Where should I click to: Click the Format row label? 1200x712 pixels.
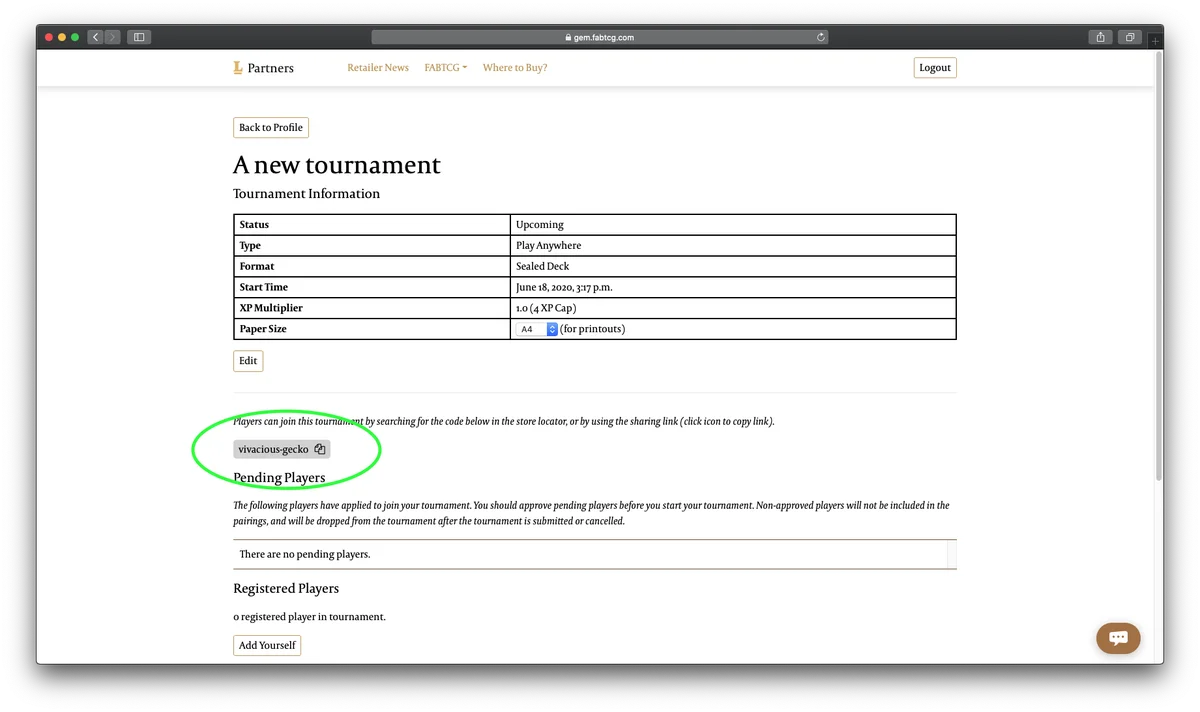[257, 267]
